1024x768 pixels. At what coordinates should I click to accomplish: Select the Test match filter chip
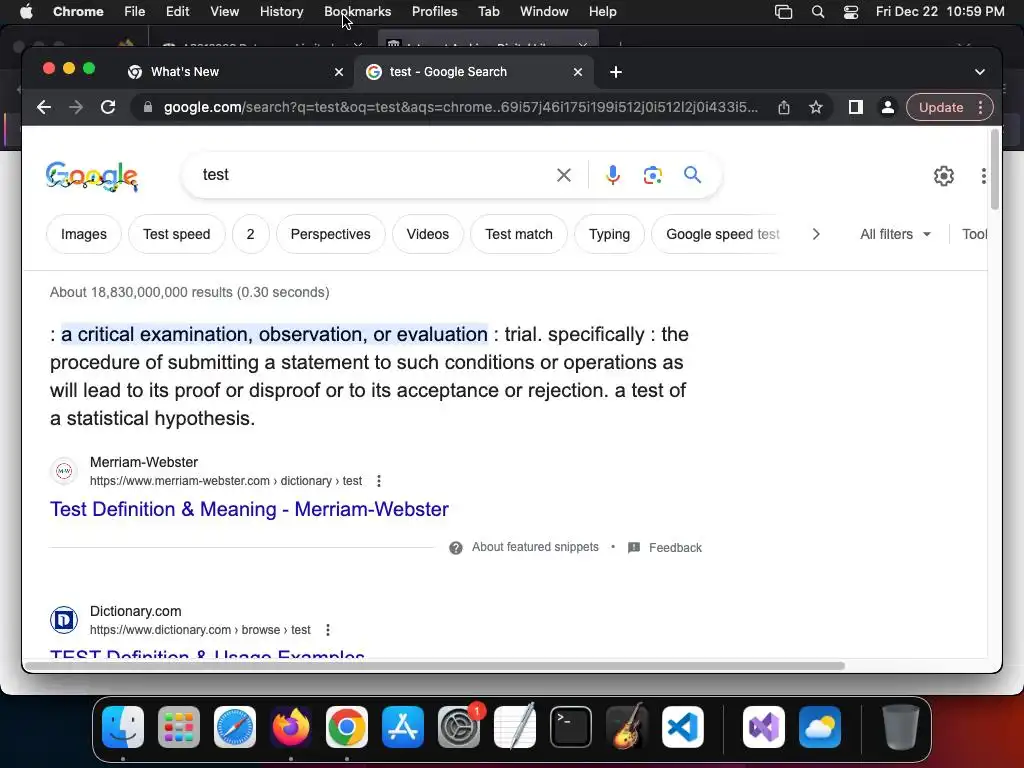pos(519,234)
